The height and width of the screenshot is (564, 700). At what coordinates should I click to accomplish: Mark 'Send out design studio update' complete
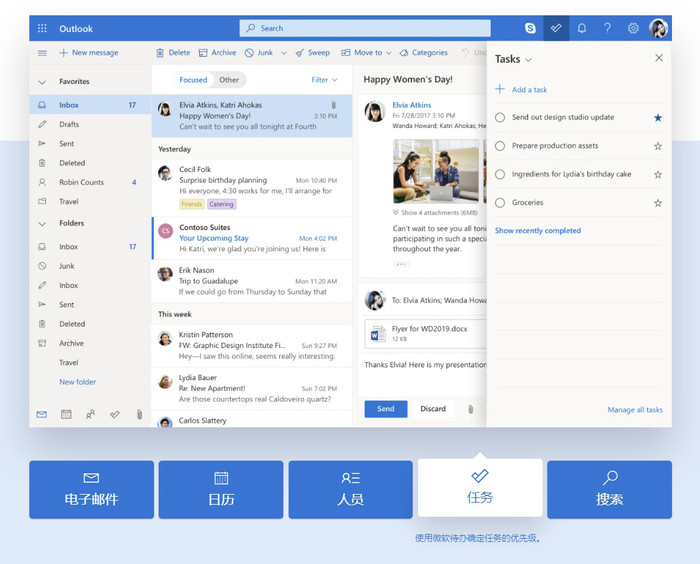tap(500, 117)
